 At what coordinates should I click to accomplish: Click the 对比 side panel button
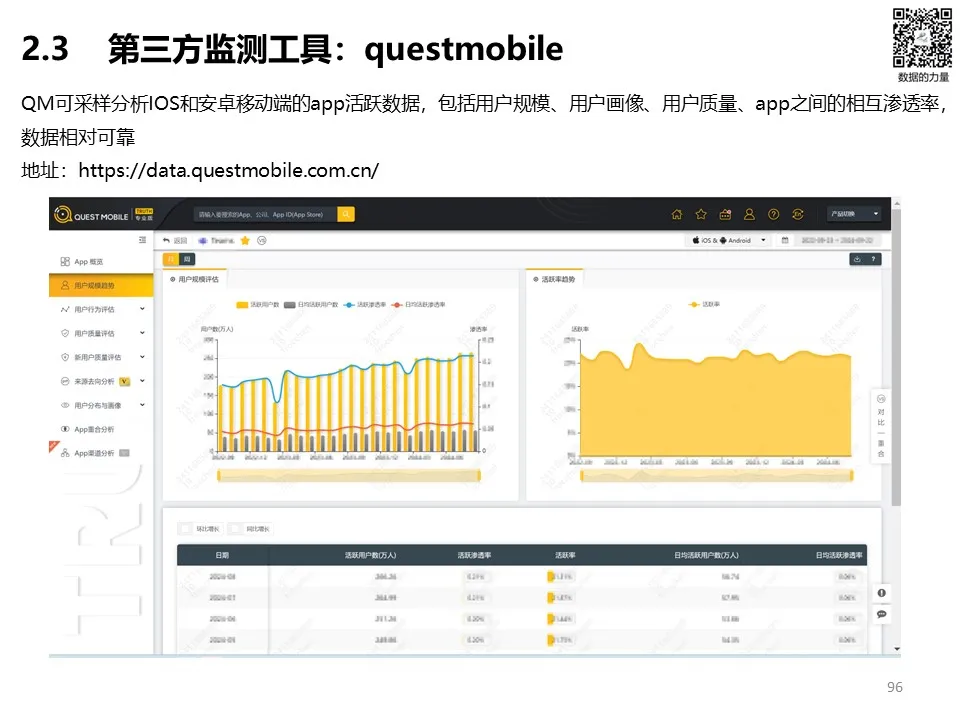[881, 411]
